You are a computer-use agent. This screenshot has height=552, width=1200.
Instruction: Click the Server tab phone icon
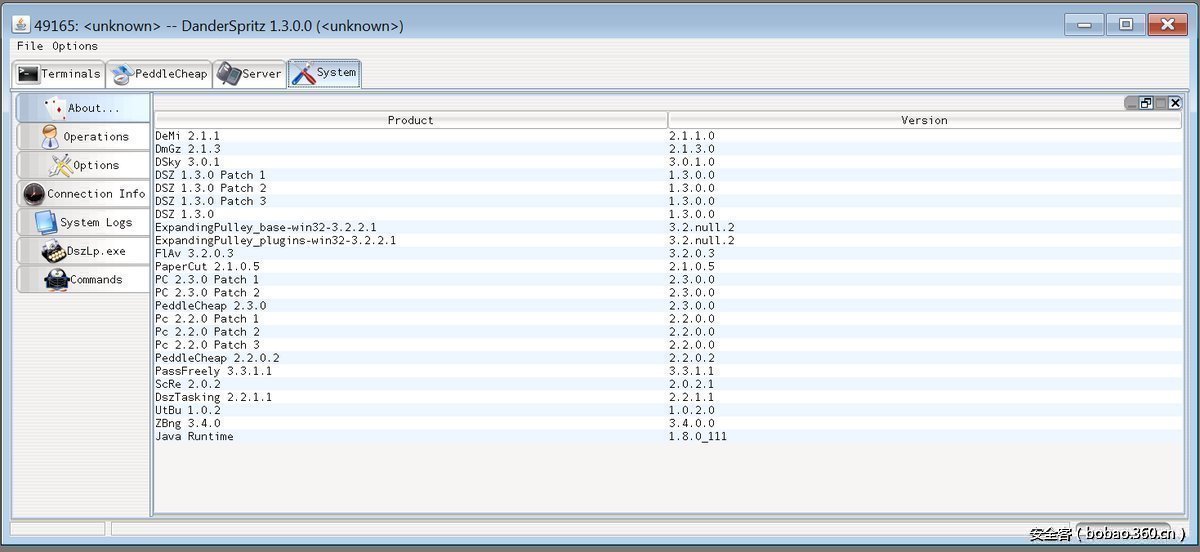click(x=229, y=74)
